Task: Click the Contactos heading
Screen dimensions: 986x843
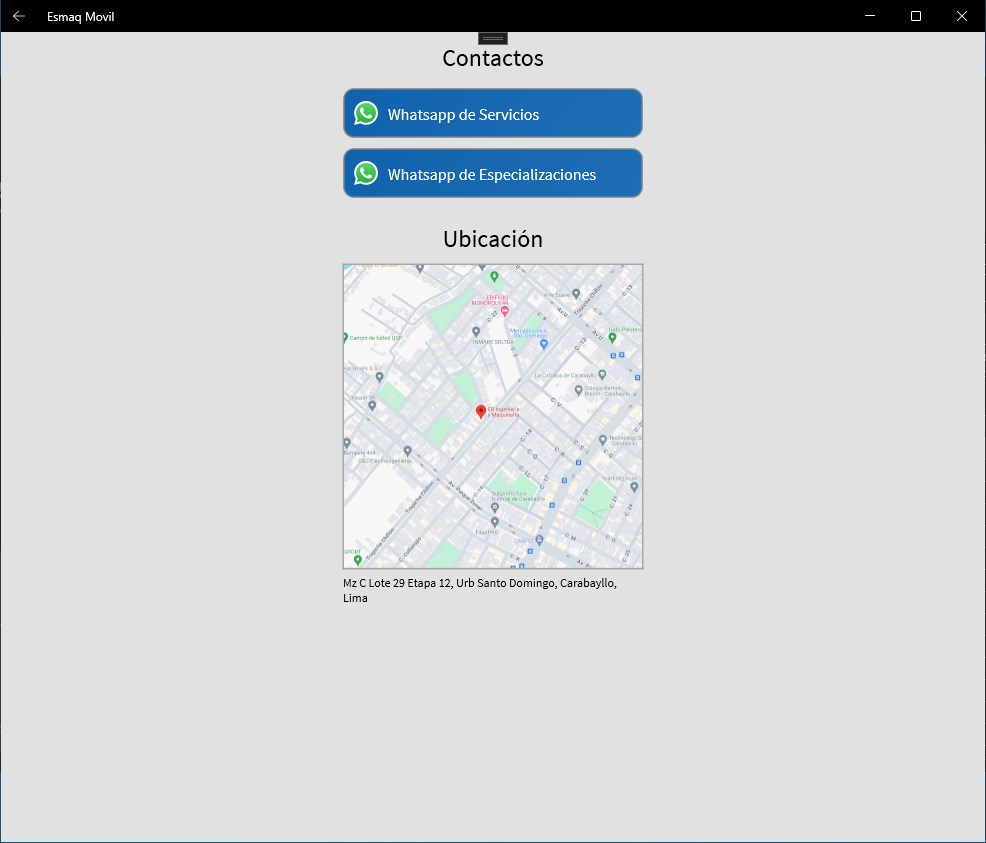Action: click(492, 58)
